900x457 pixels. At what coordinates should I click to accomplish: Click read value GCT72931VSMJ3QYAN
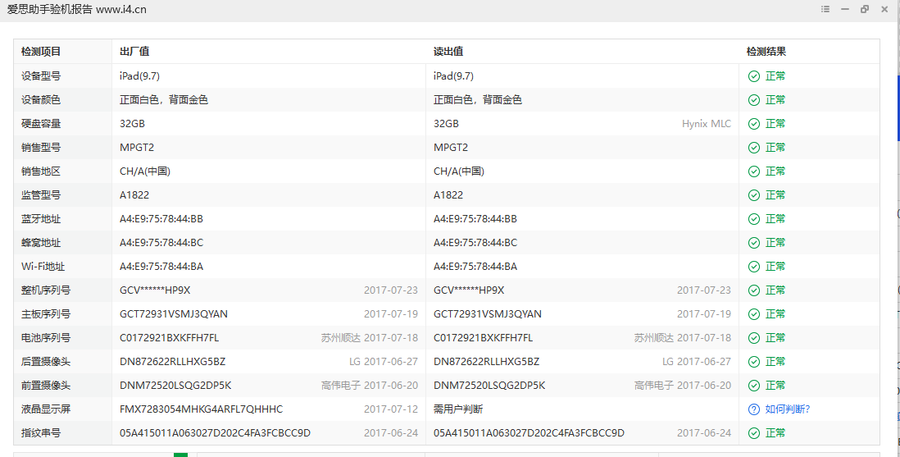[x=487, y=314]
